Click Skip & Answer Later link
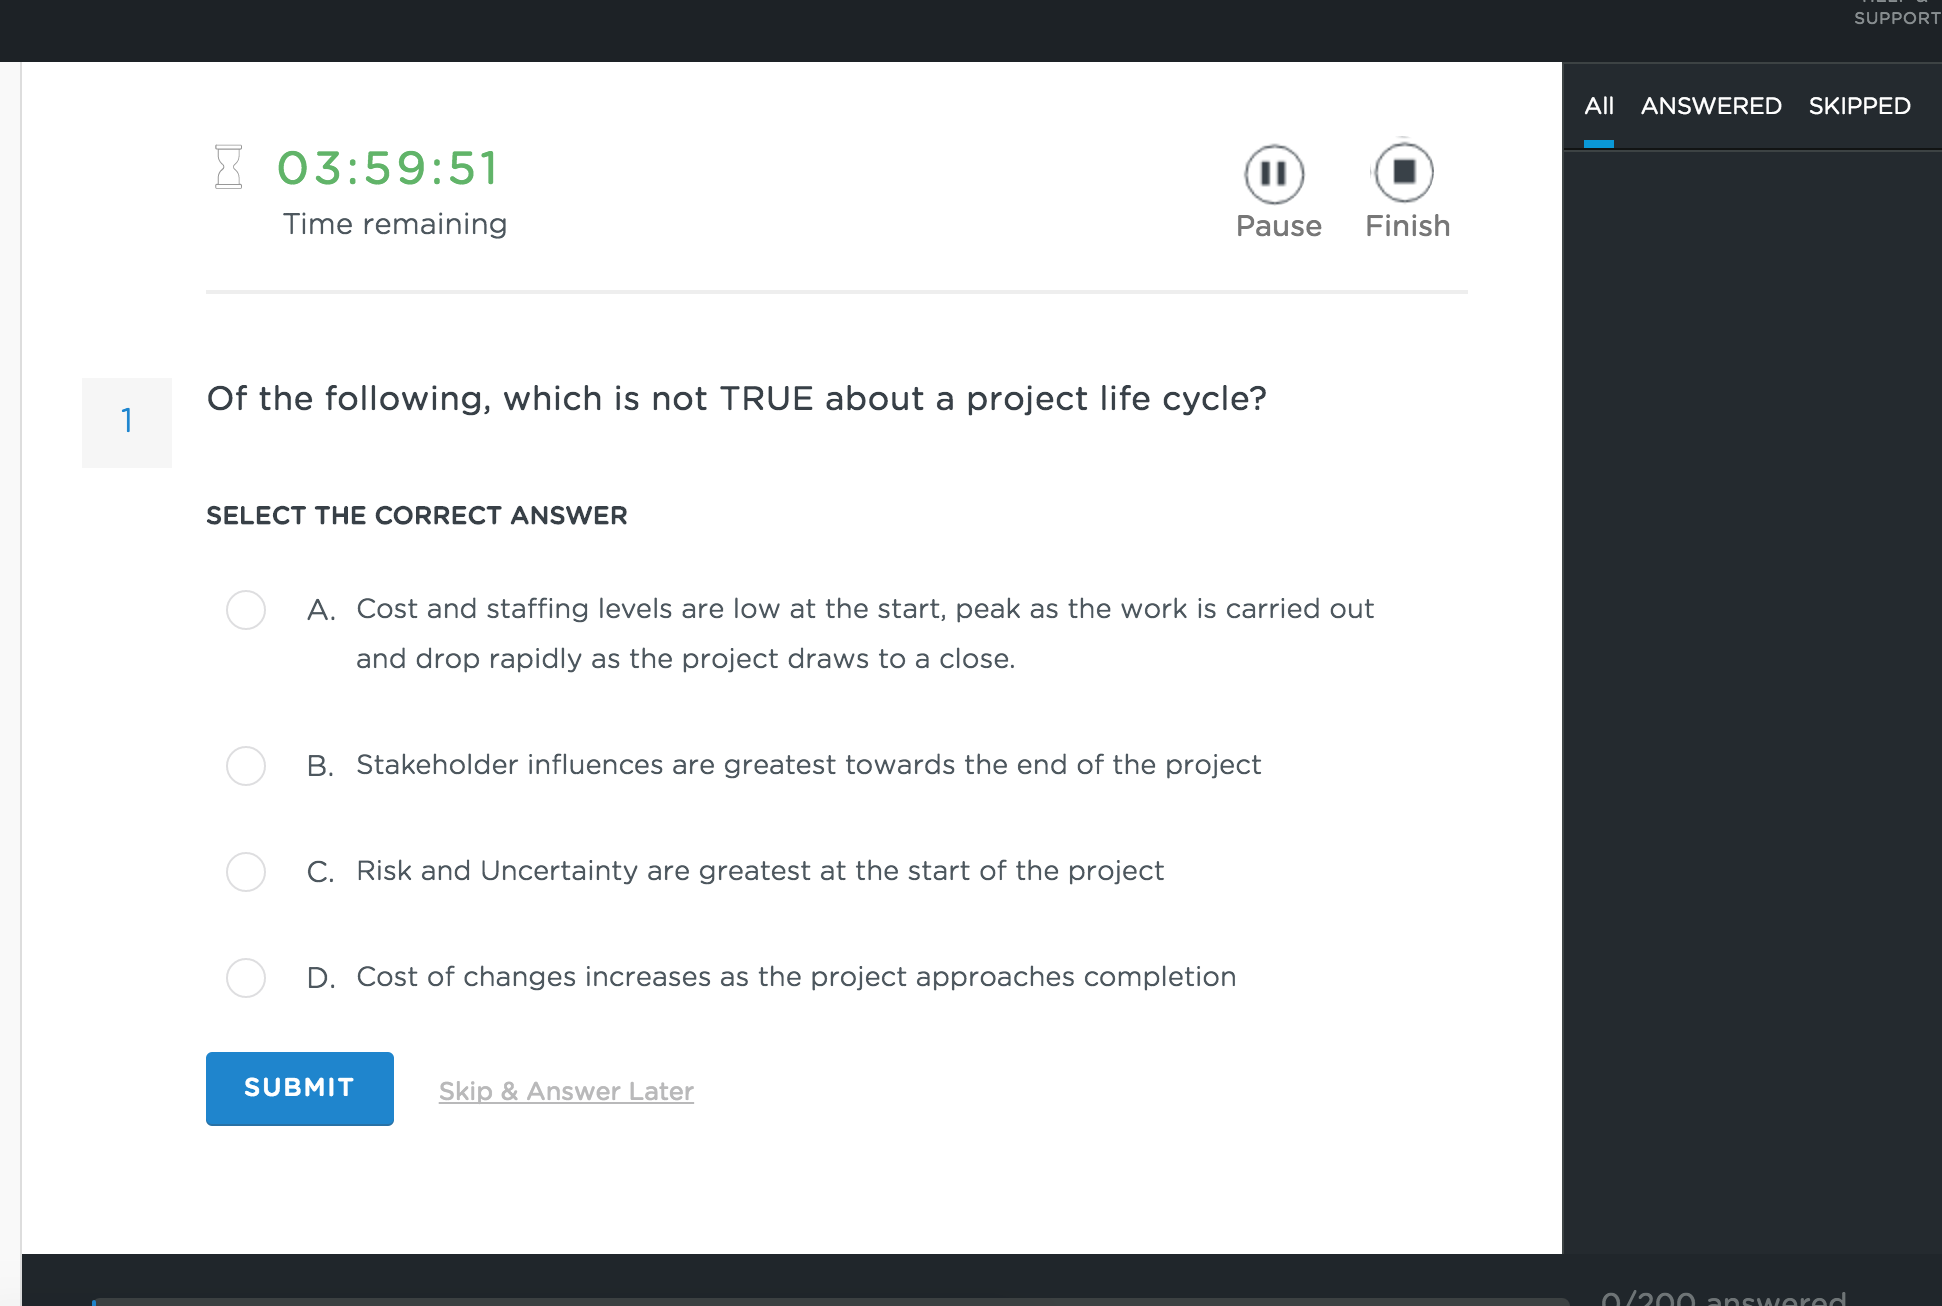 tap(566, 1091)
